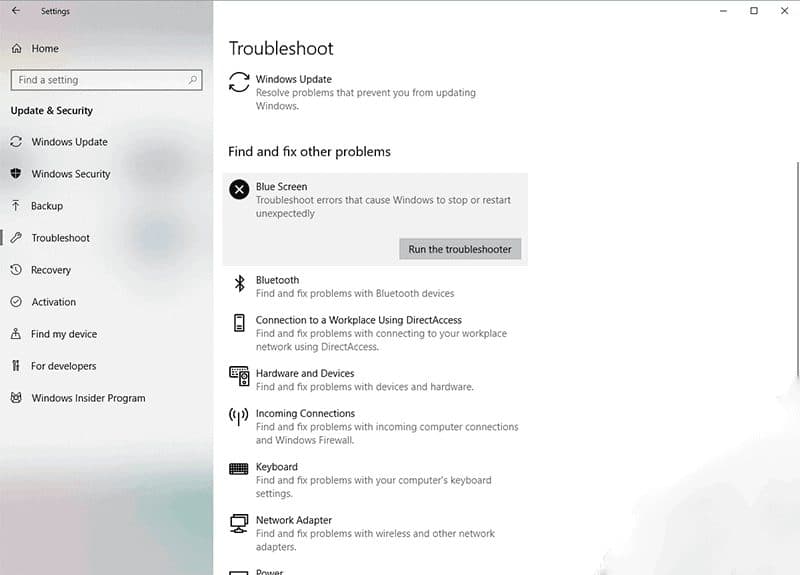Image resolution: width=800 pixels, height=575 pixels.
Task: Select Recovery in the sidebar
Action: click(x=51, y=270)
